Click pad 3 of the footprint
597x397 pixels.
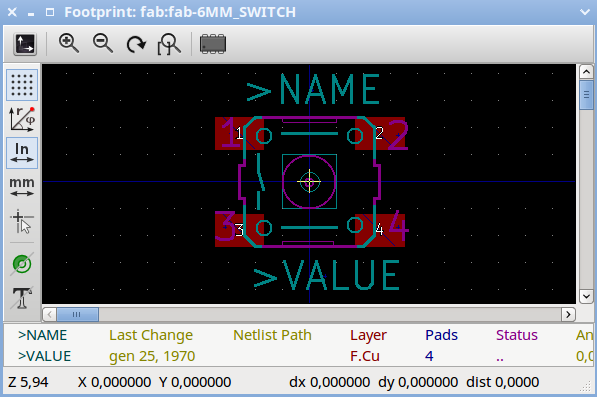pos(239,230)
